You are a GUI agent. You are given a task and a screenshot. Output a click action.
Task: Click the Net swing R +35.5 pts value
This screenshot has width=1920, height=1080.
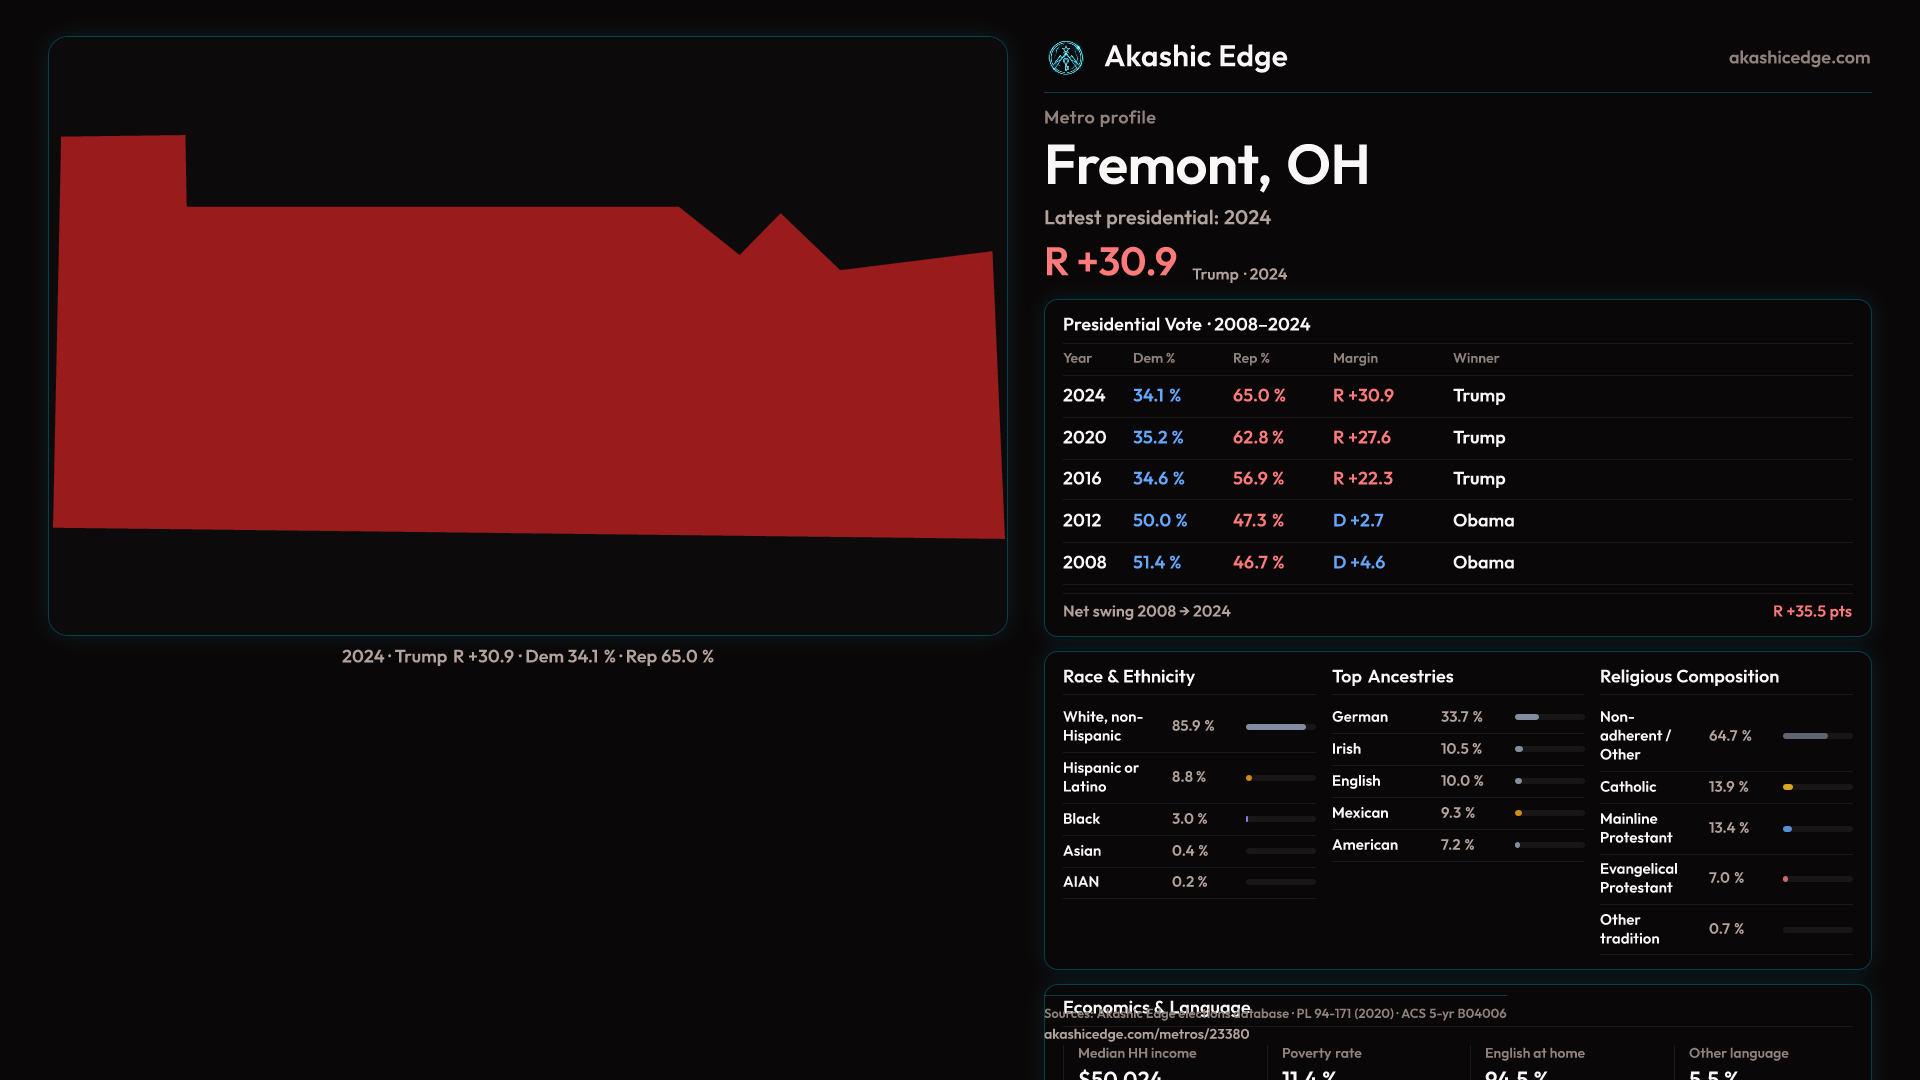click(x=1811, y=612)
